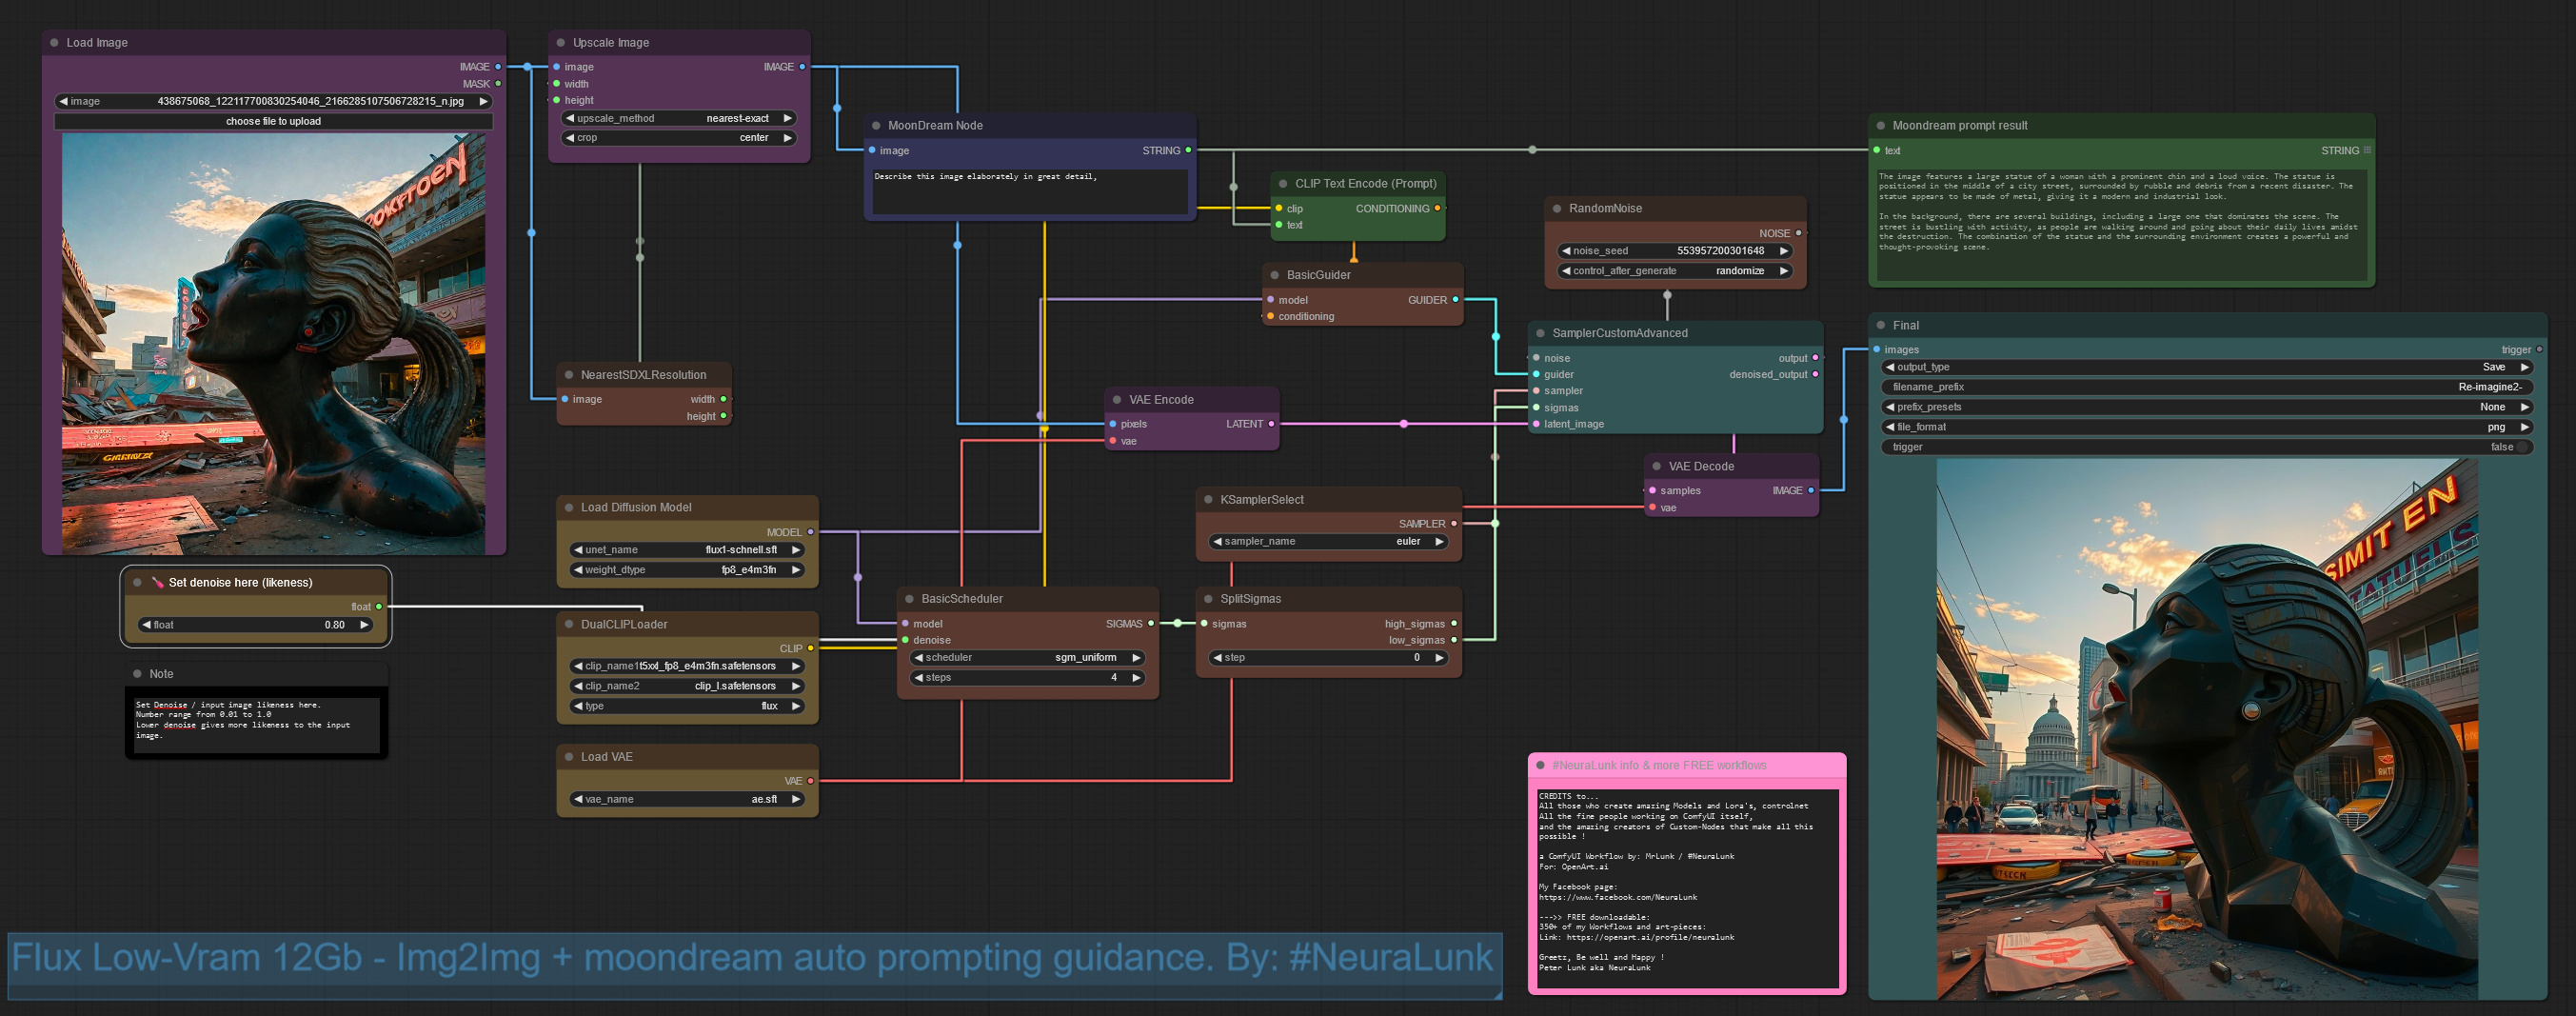Increase SplitSigmas step with right arrow
Image resolution: width=2576 pixels, height=1016 pixels.
click(x=1438, y=657)
